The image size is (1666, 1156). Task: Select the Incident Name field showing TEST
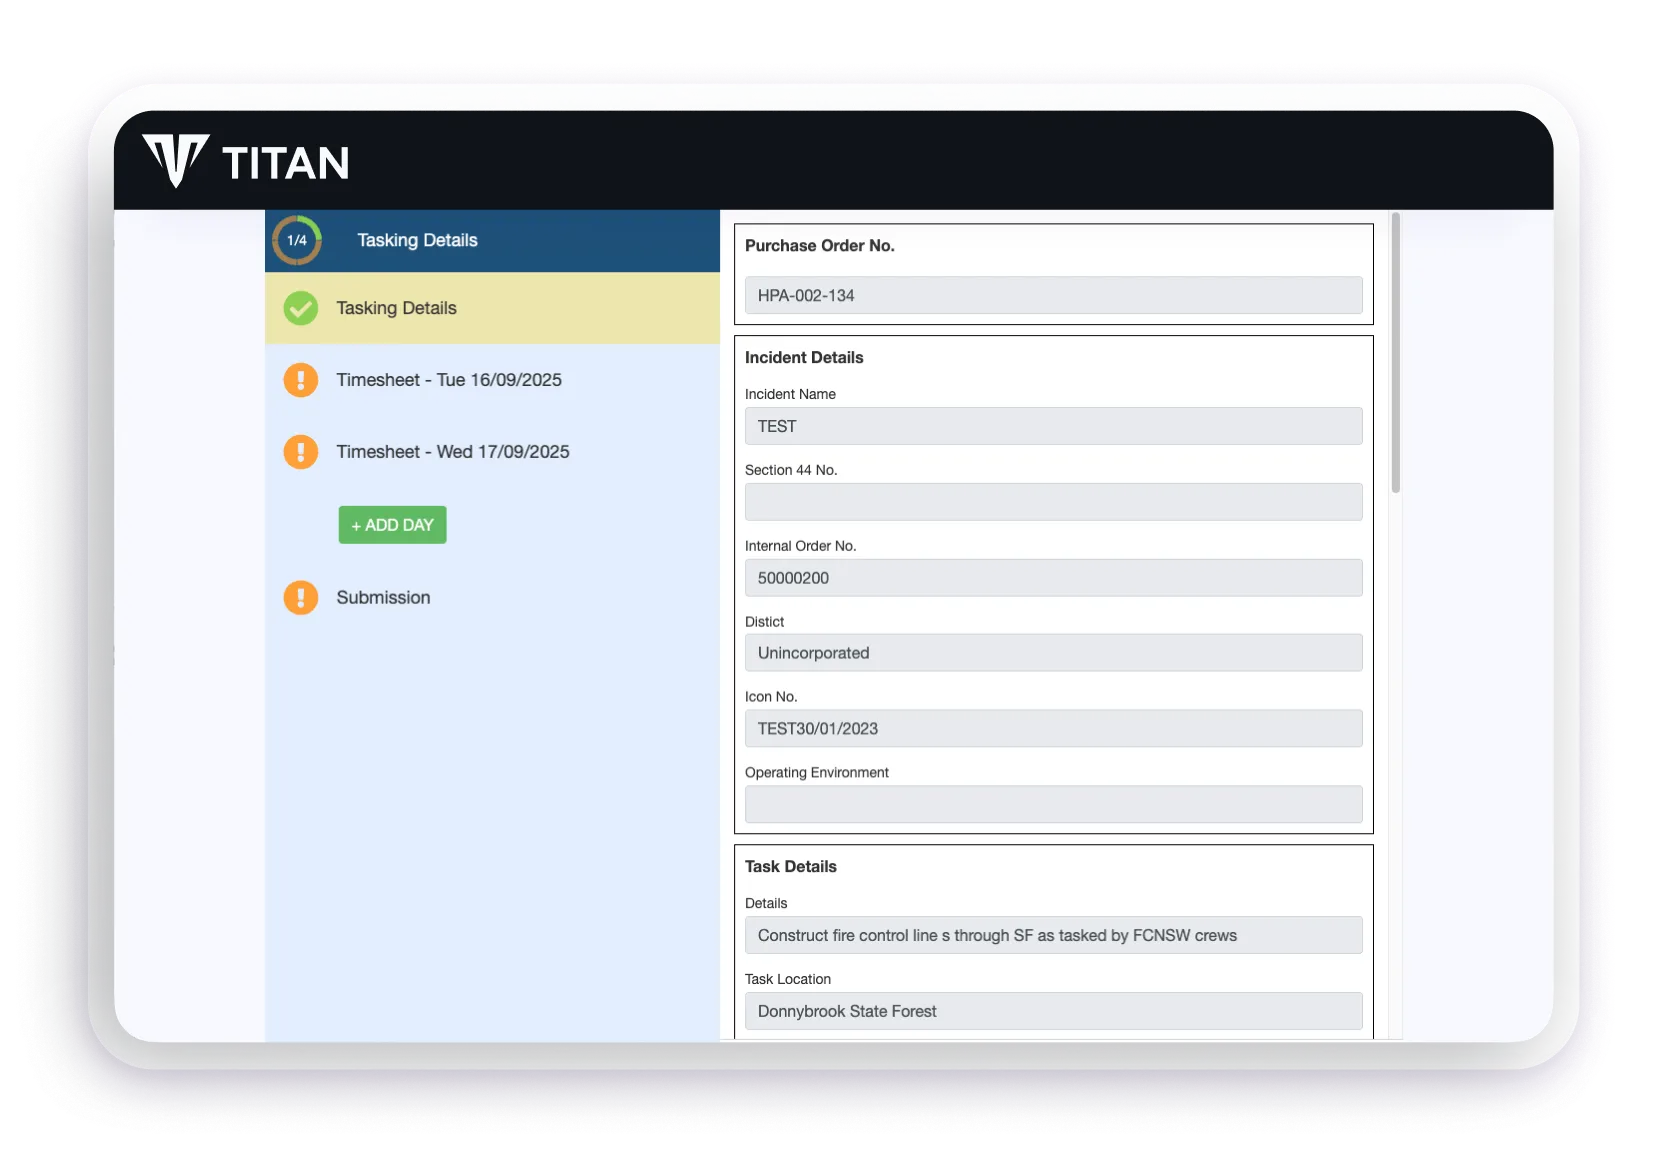(x=1053, y=426)
